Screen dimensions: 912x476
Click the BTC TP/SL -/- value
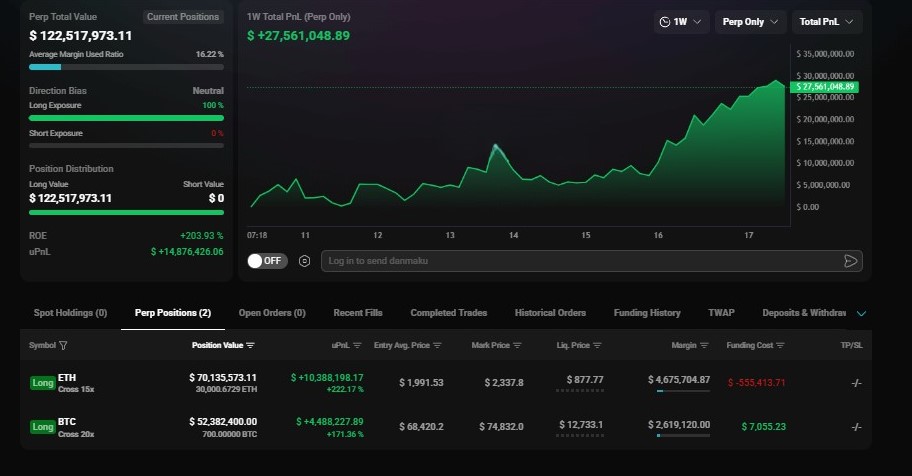[x=856, y=427]
